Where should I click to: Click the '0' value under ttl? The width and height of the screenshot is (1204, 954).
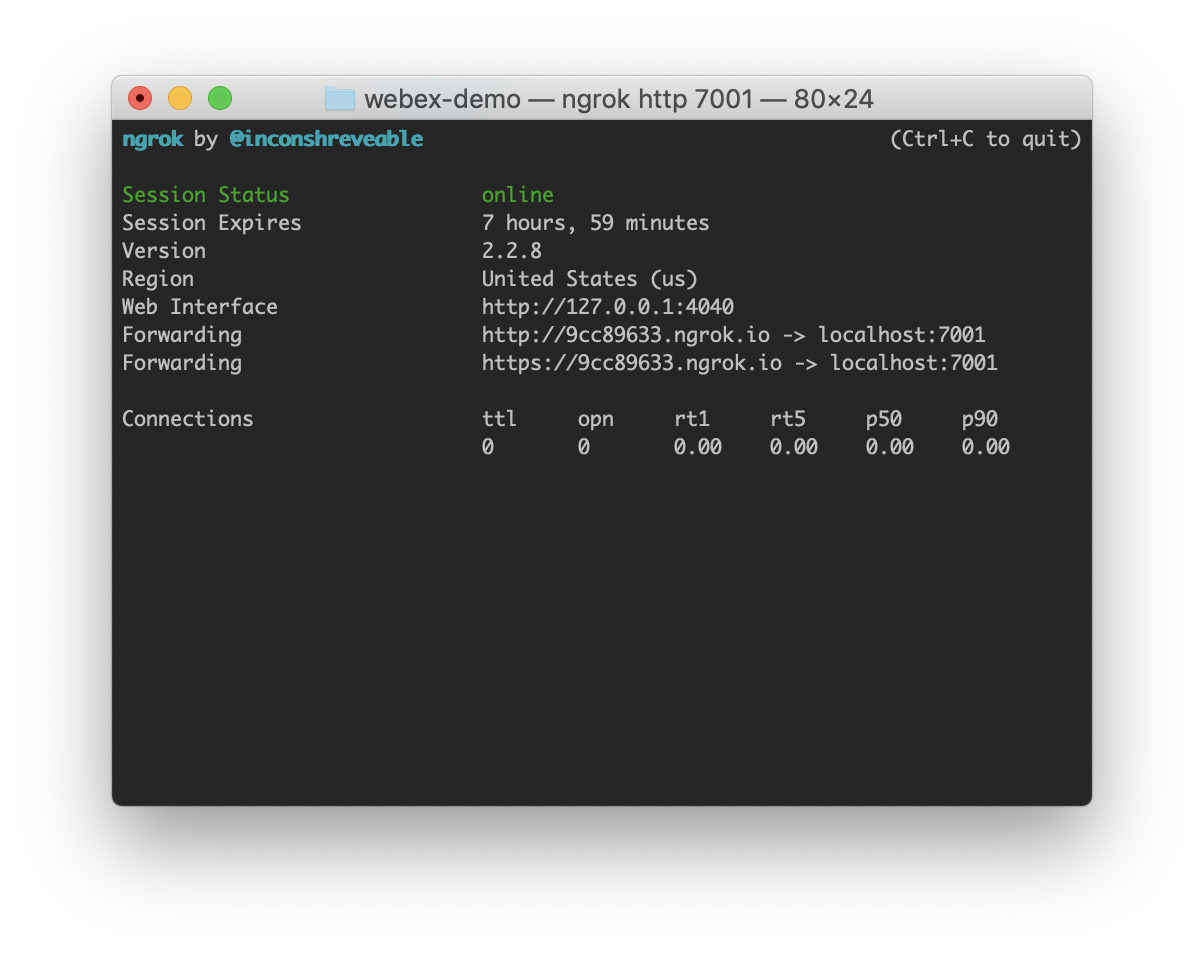click(488, 447)
